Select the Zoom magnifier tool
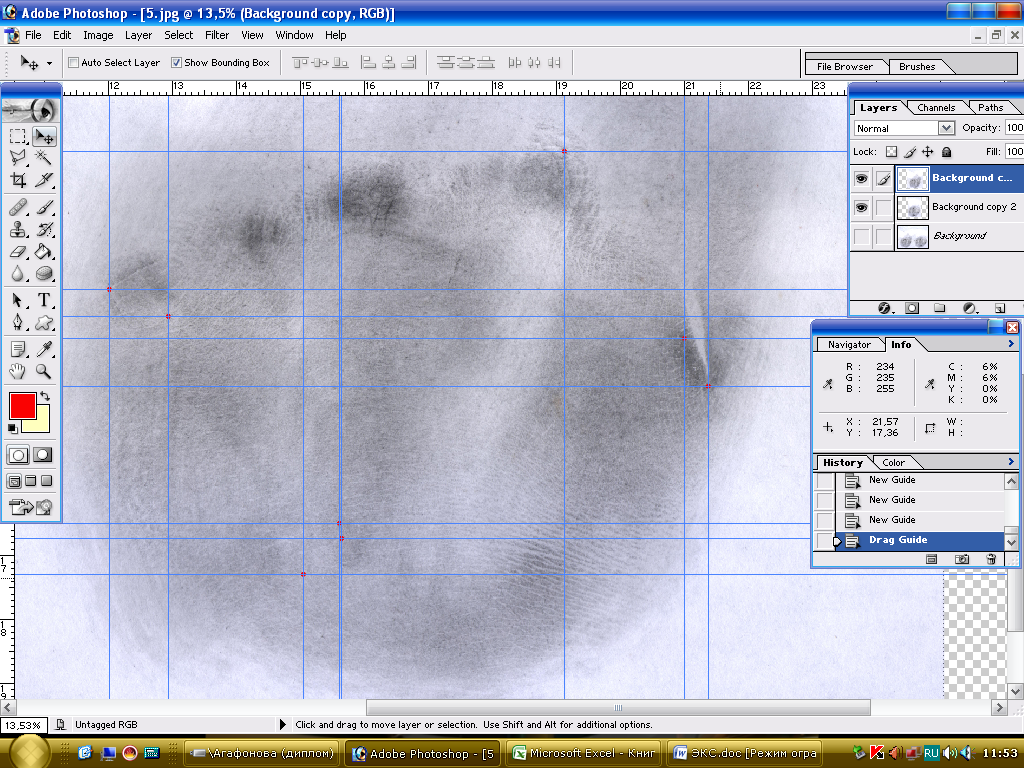The image size is (1024, 768). [x=44, y=371]
